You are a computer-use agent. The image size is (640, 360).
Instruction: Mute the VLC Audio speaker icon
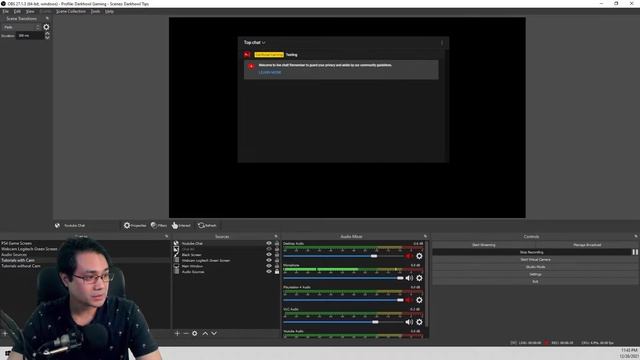pyautogui.click(x=409, y=322)
